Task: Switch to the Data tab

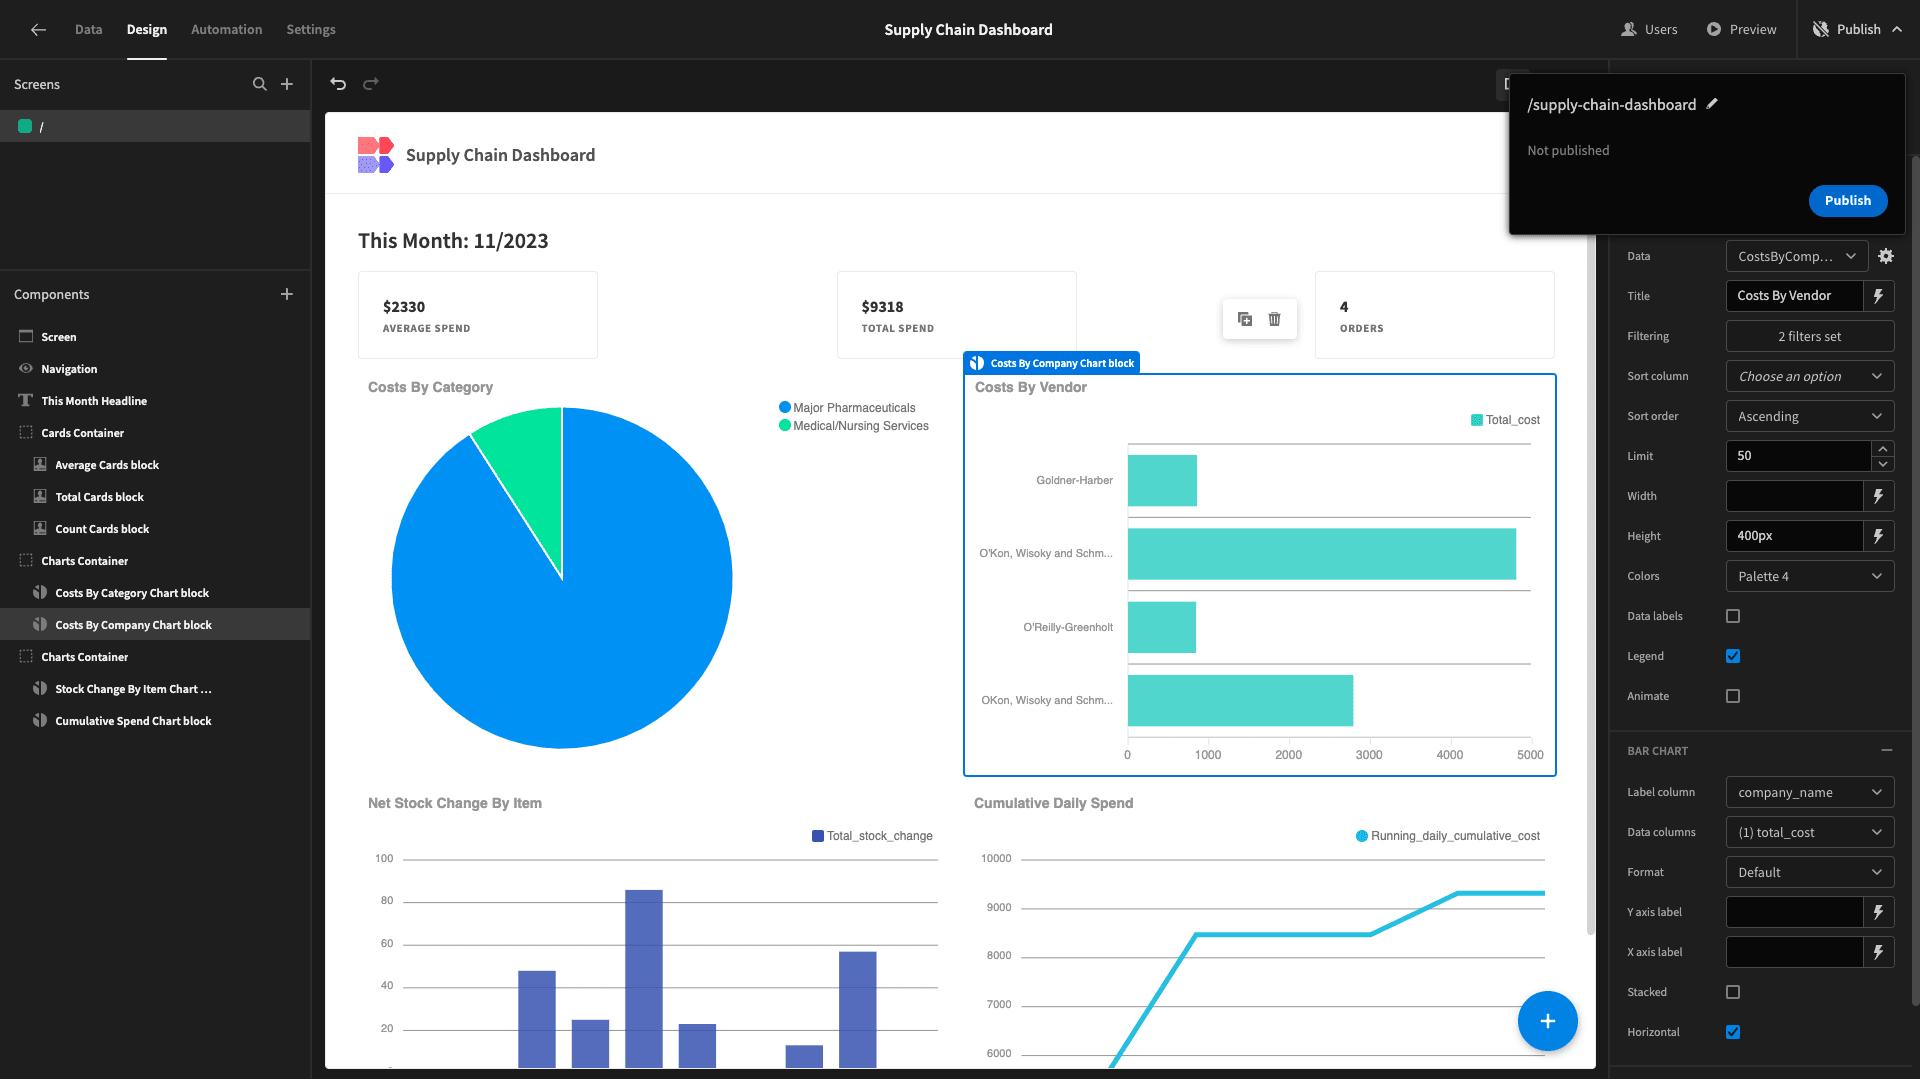Action: tap(89, 30)
